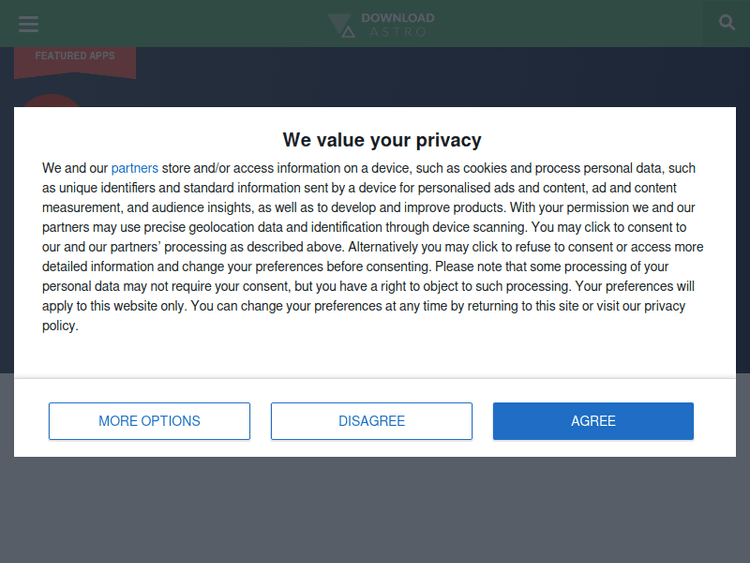Click the words 'privacy policy' in the paragraph
The height and width of the screenshot is (563, 750).
(664, 306)
